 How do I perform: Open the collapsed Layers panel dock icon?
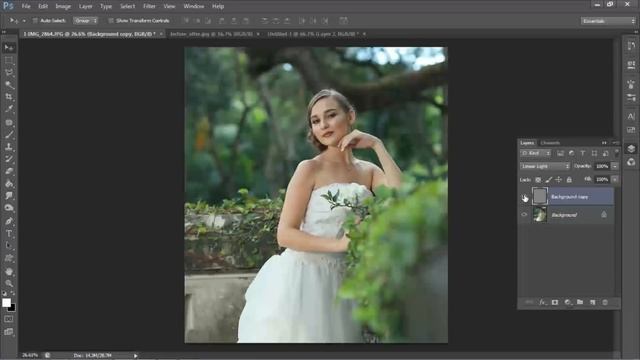pyautogui.click(x=631, y=149)
